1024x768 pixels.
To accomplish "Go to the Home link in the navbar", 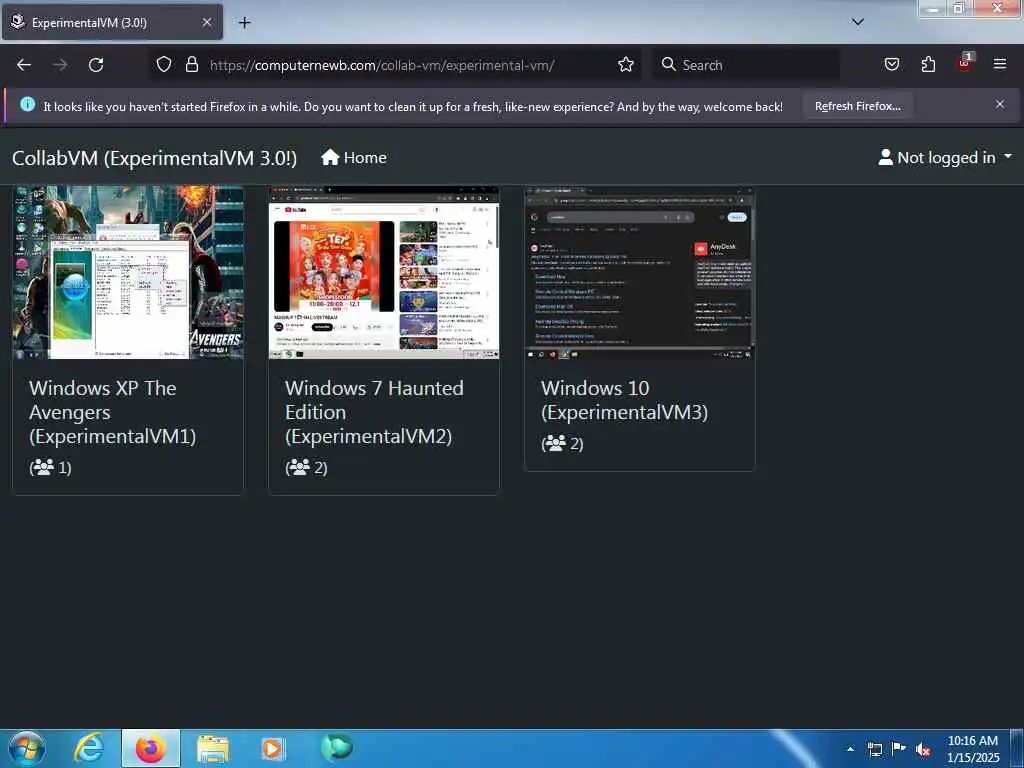I will [x=353, y=157].
